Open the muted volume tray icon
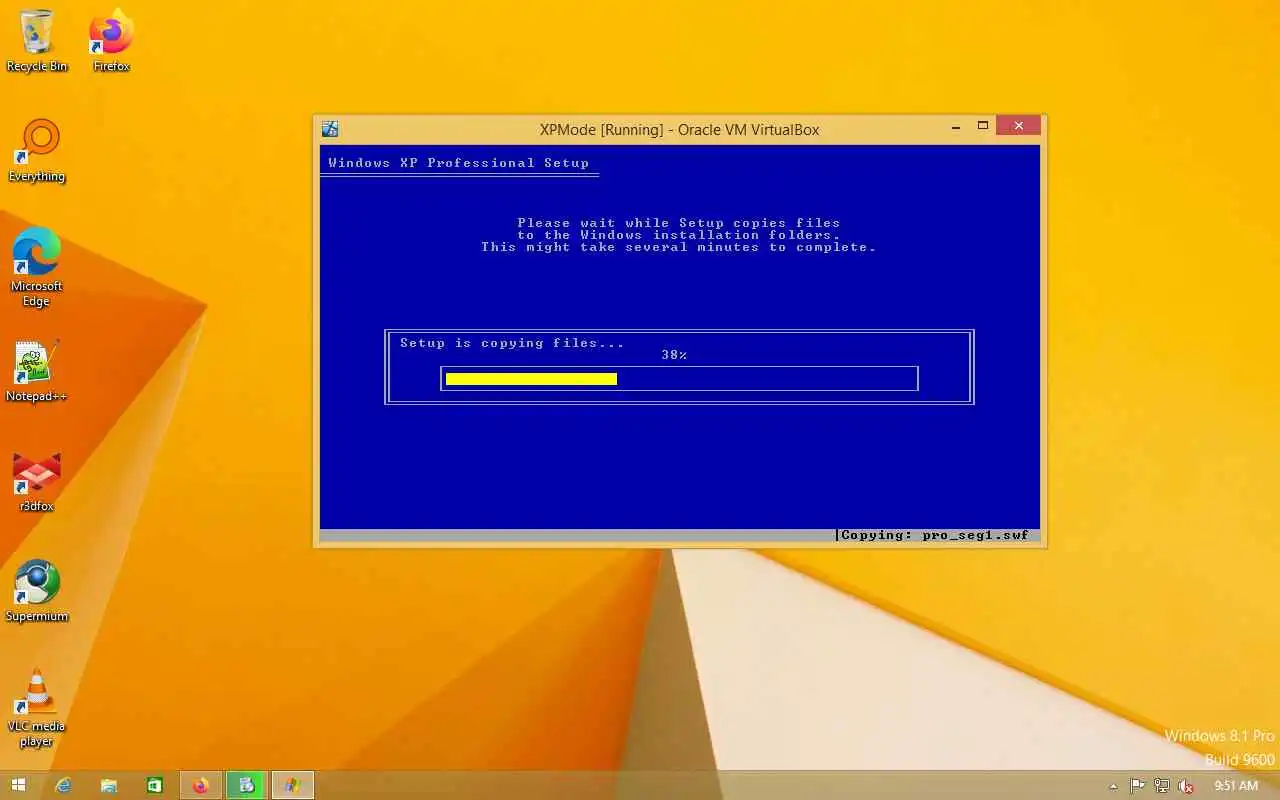This screenshot has height=800, width=1280. 1186,786
